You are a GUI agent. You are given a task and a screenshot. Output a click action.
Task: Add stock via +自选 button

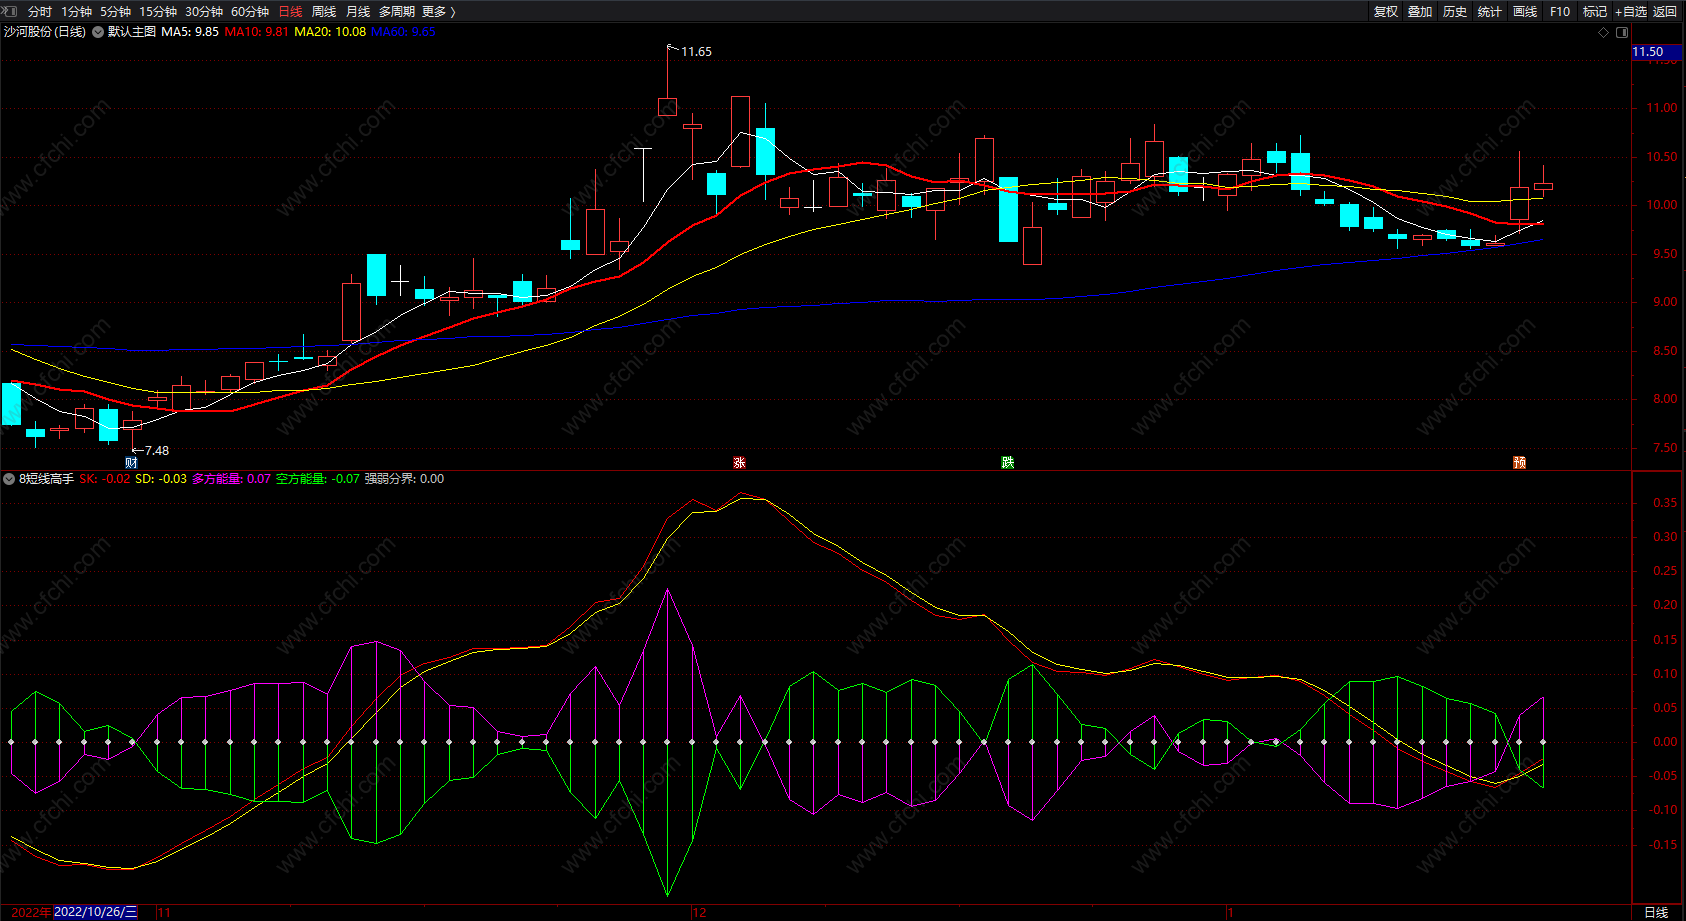click(1630, 11)
